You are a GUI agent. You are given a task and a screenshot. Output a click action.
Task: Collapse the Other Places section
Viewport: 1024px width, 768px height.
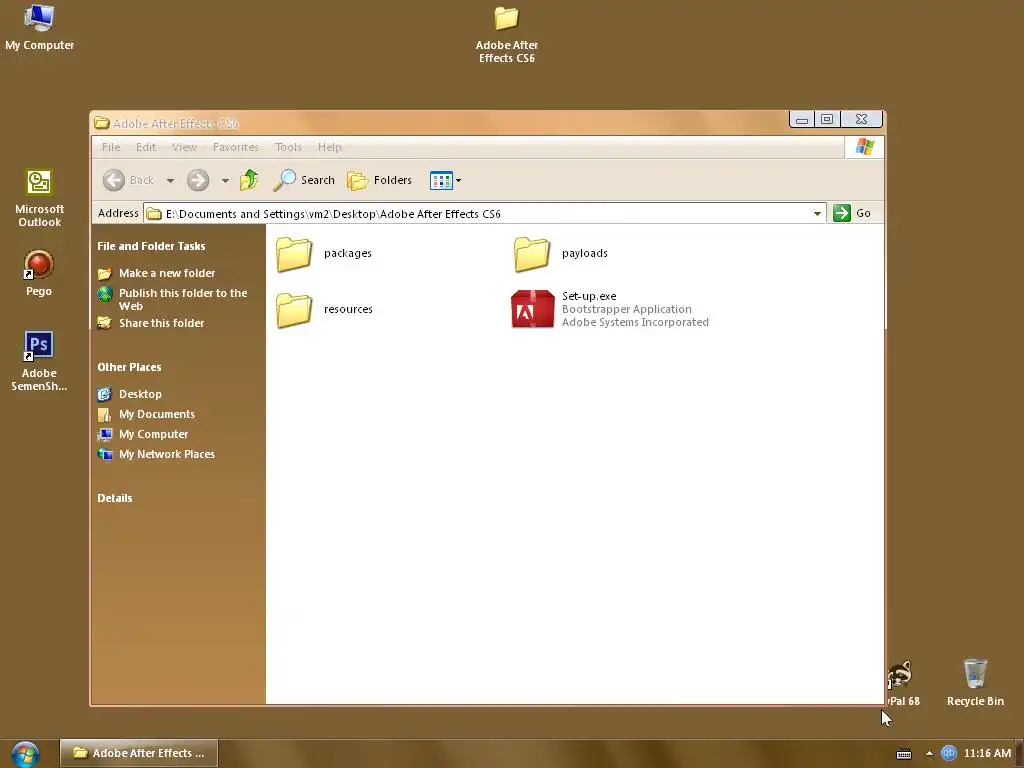click(129, 367)
